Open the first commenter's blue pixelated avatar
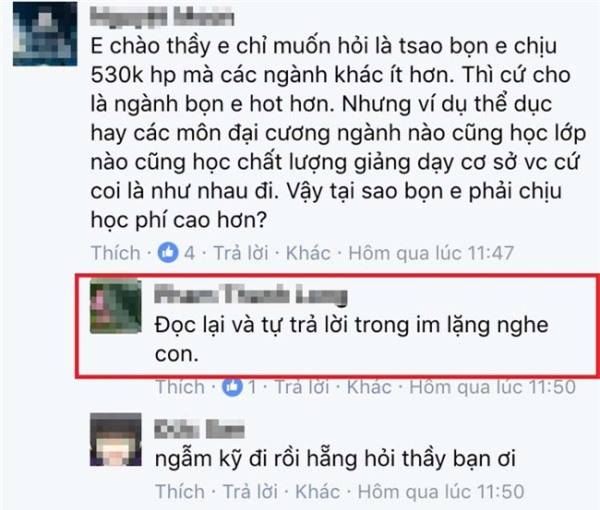Viewport: 600px width, 510px height. click(45, 34)
